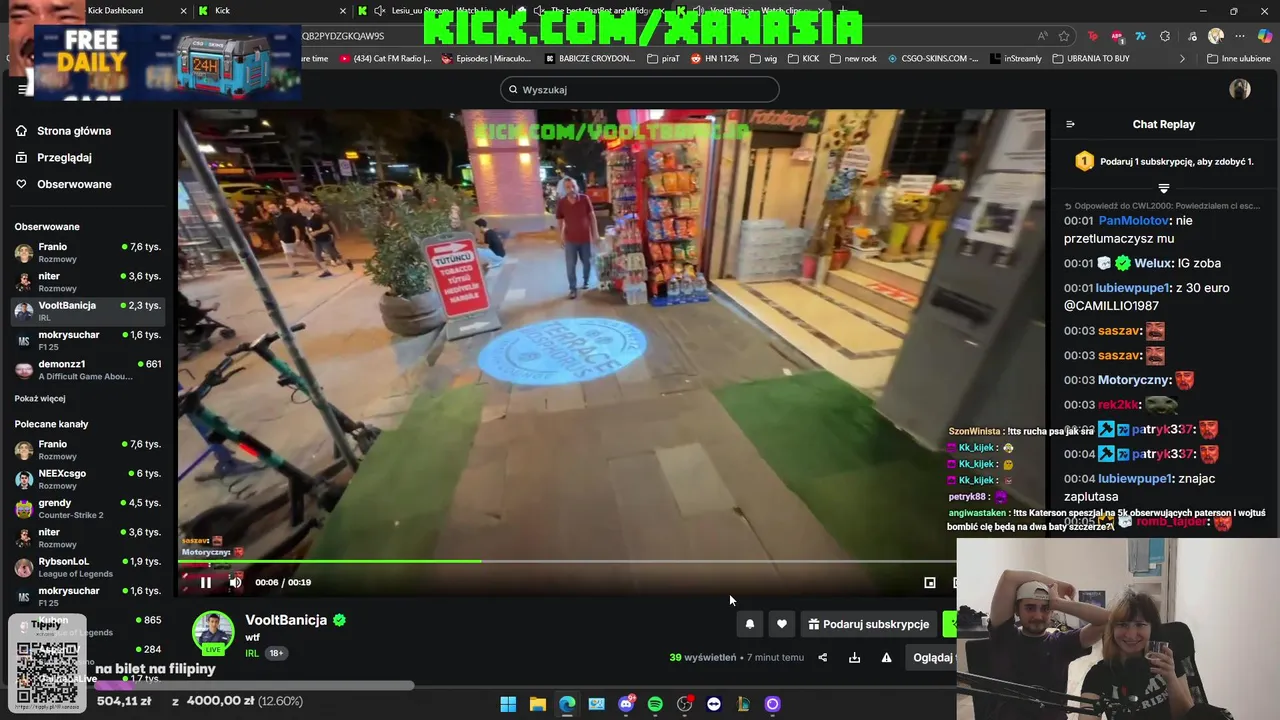Expand Pokaż więcej in followed channels
The image size is (1280, 720).
click(40, 398)
